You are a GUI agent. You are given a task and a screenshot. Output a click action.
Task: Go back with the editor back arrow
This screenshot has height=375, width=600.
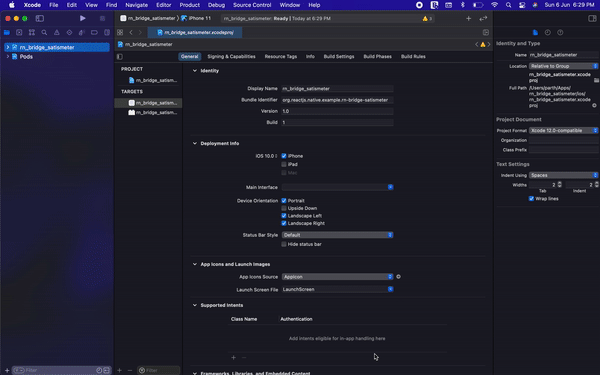pos(131,33)
